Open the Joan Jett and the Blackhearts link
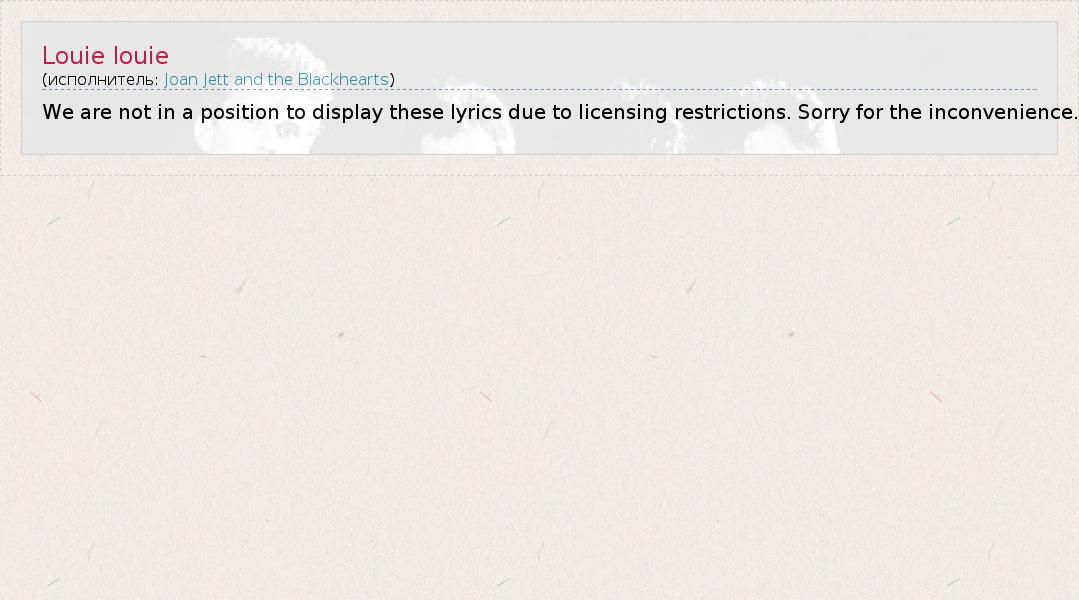The image size is (1079, 600). click(x=276, y=80)
